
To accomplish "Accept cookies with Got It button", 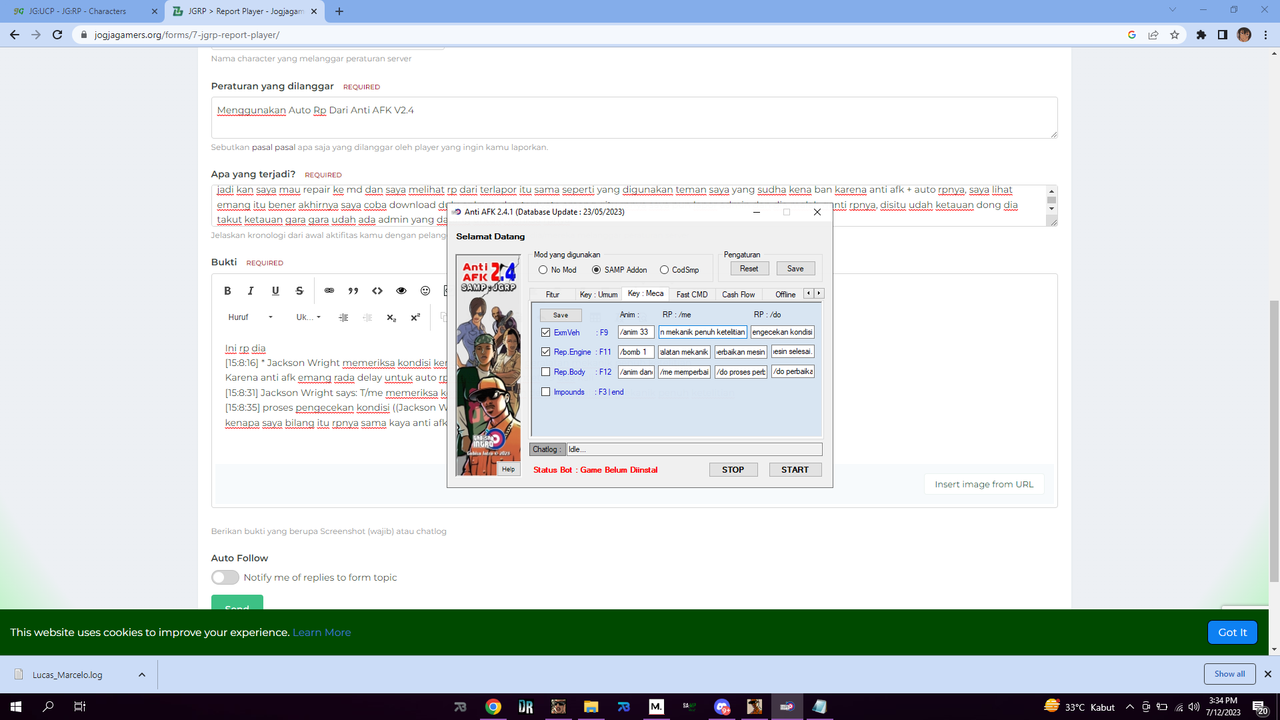I will click(x=1232, y=632).
